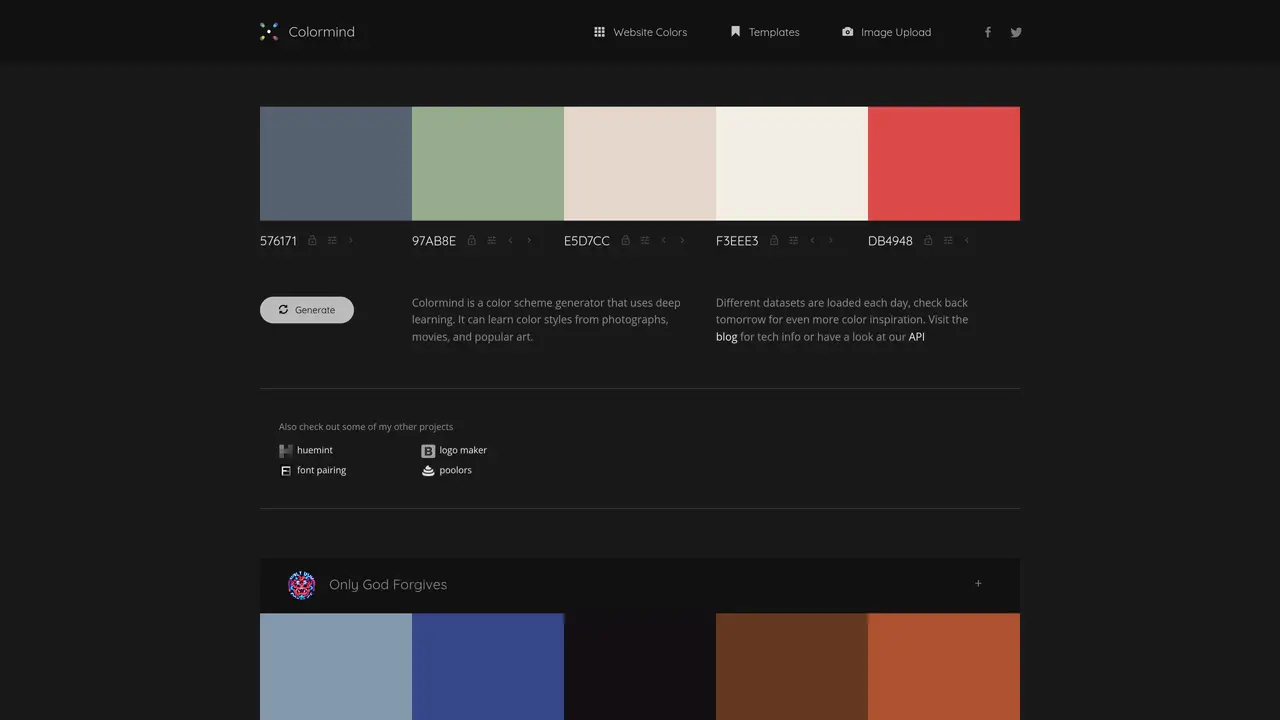Lock the 97AB8E color
This screenshot has width=1280, height=720.
(472, 240)
